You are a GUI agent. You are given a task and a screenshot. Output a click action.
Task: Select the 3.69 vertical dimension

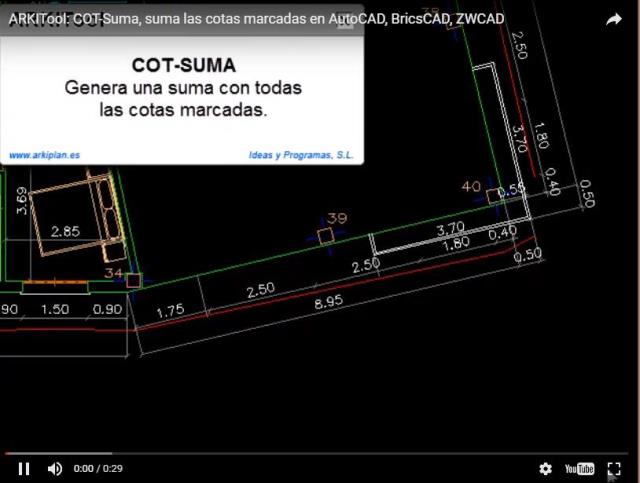click(22, 200)
